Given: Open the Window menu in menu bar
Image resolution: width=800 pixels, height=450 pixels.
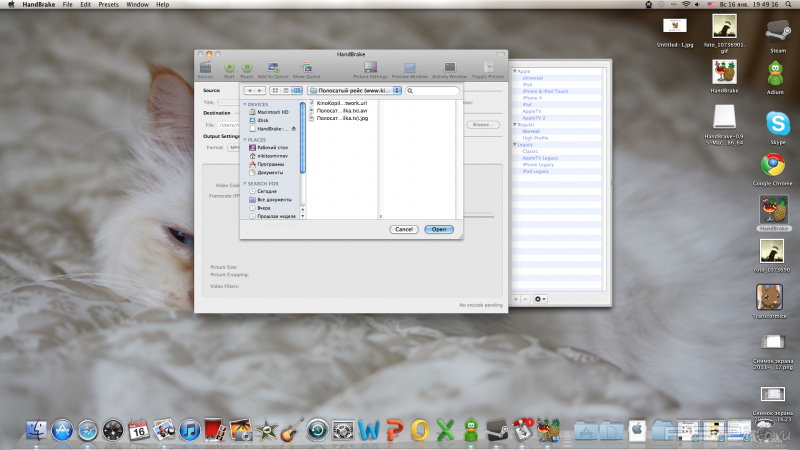Looking at the screenshot, I should coord(138,5).
